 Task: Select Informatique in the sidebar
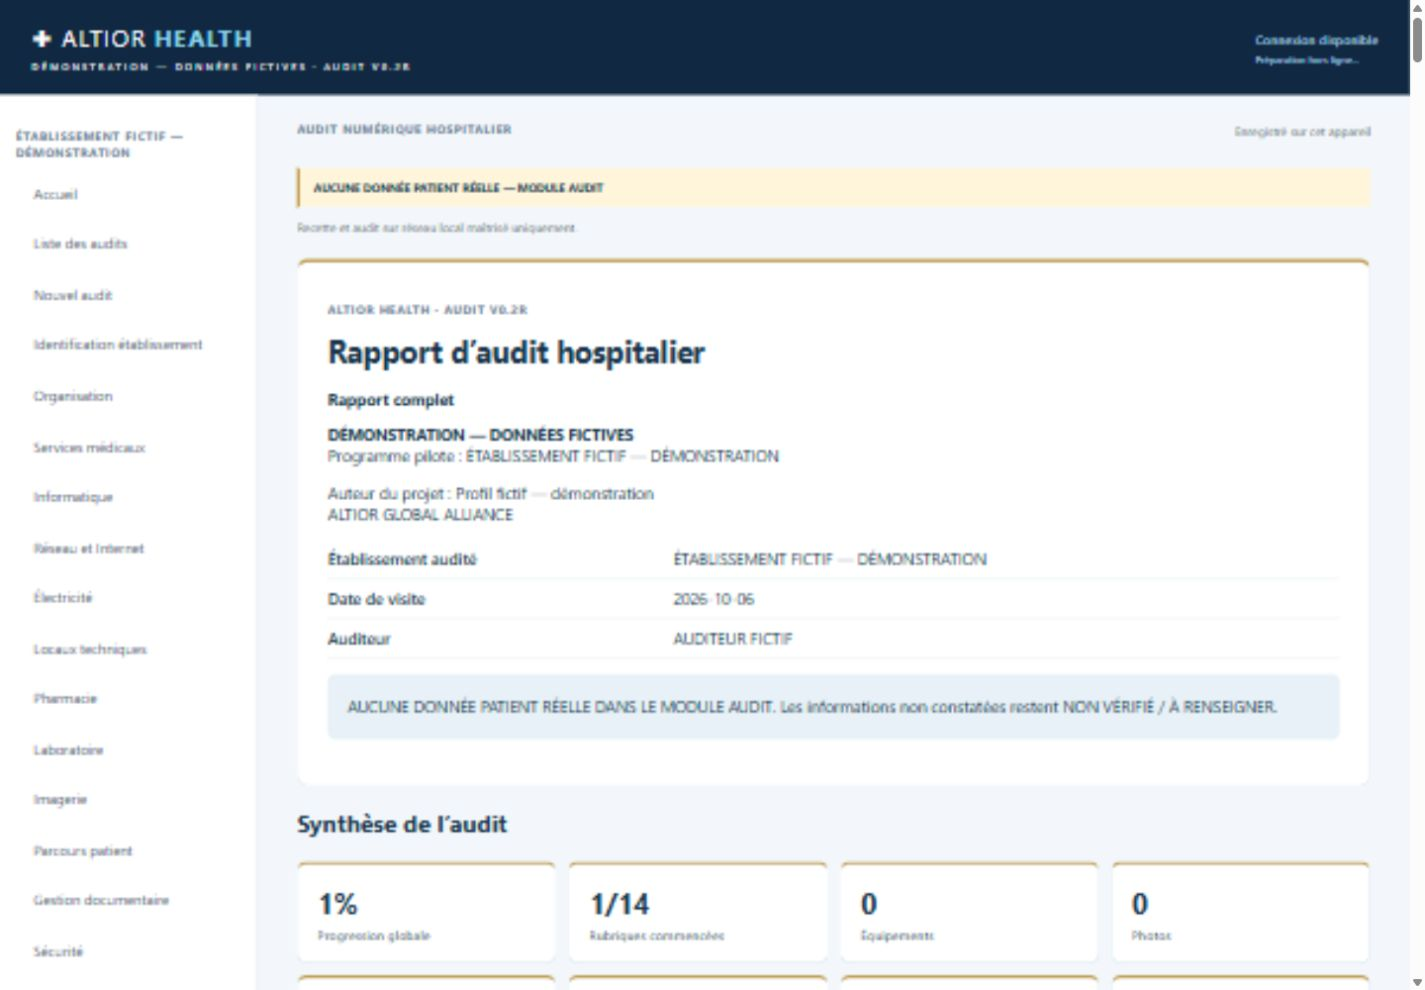tap(73, 497)
